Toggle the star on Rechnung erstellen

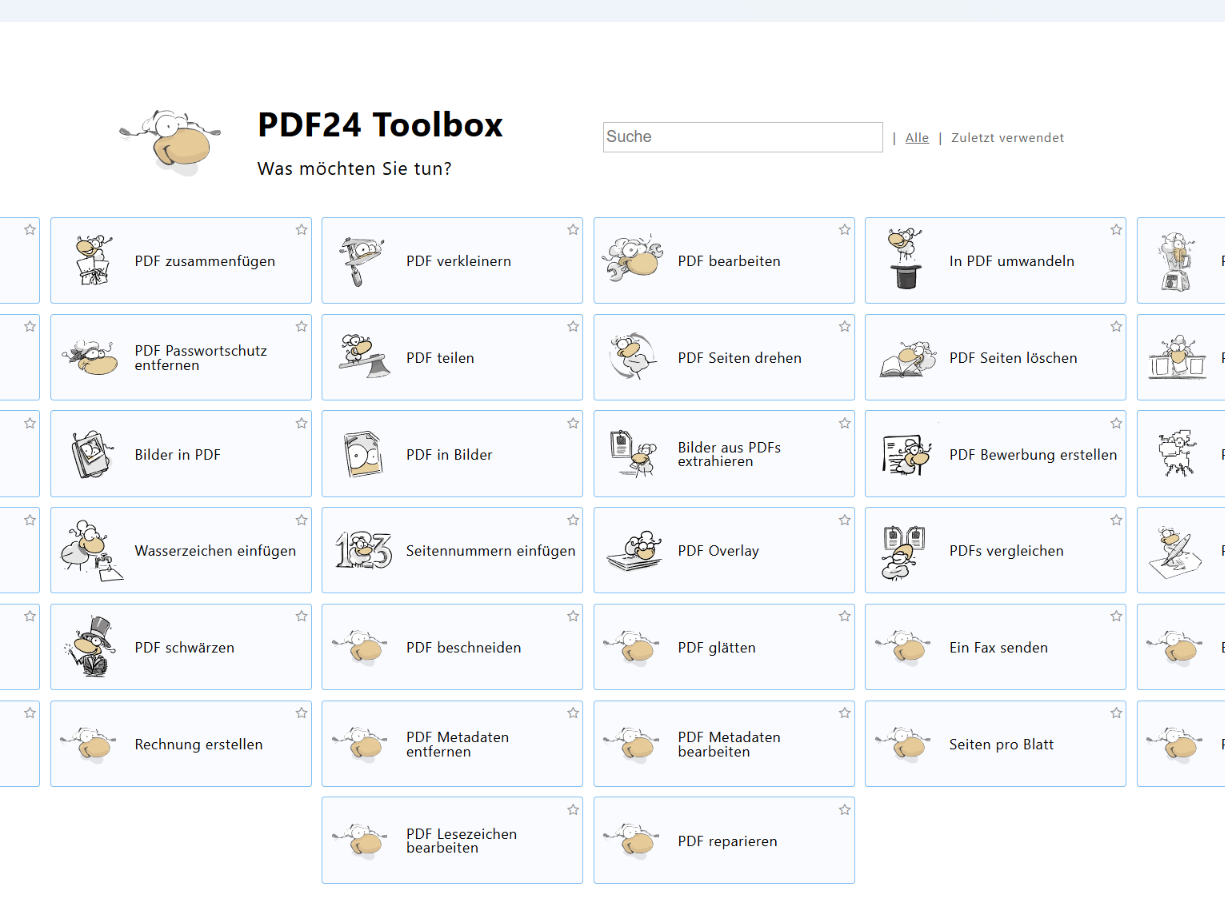click(x=301, y=713)
